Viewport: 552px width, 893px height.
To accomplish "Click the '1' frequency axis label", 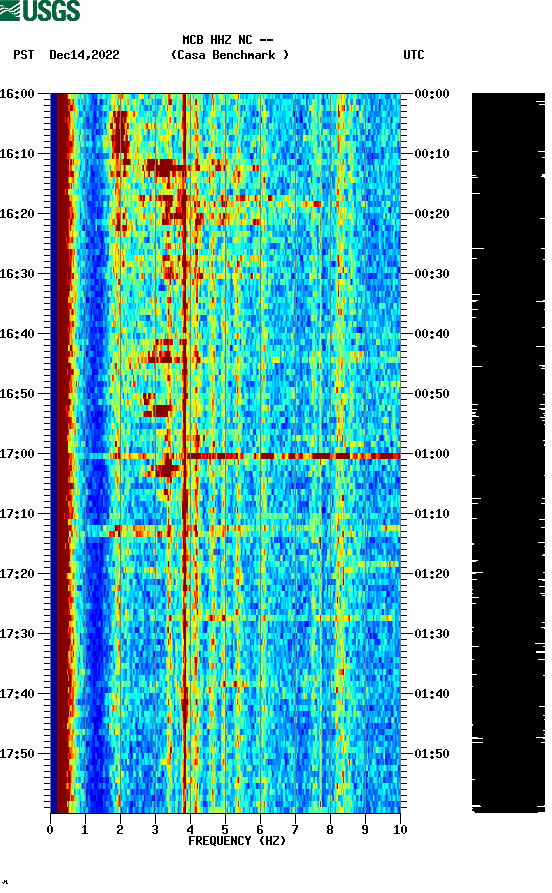I will tap(85, 830).
